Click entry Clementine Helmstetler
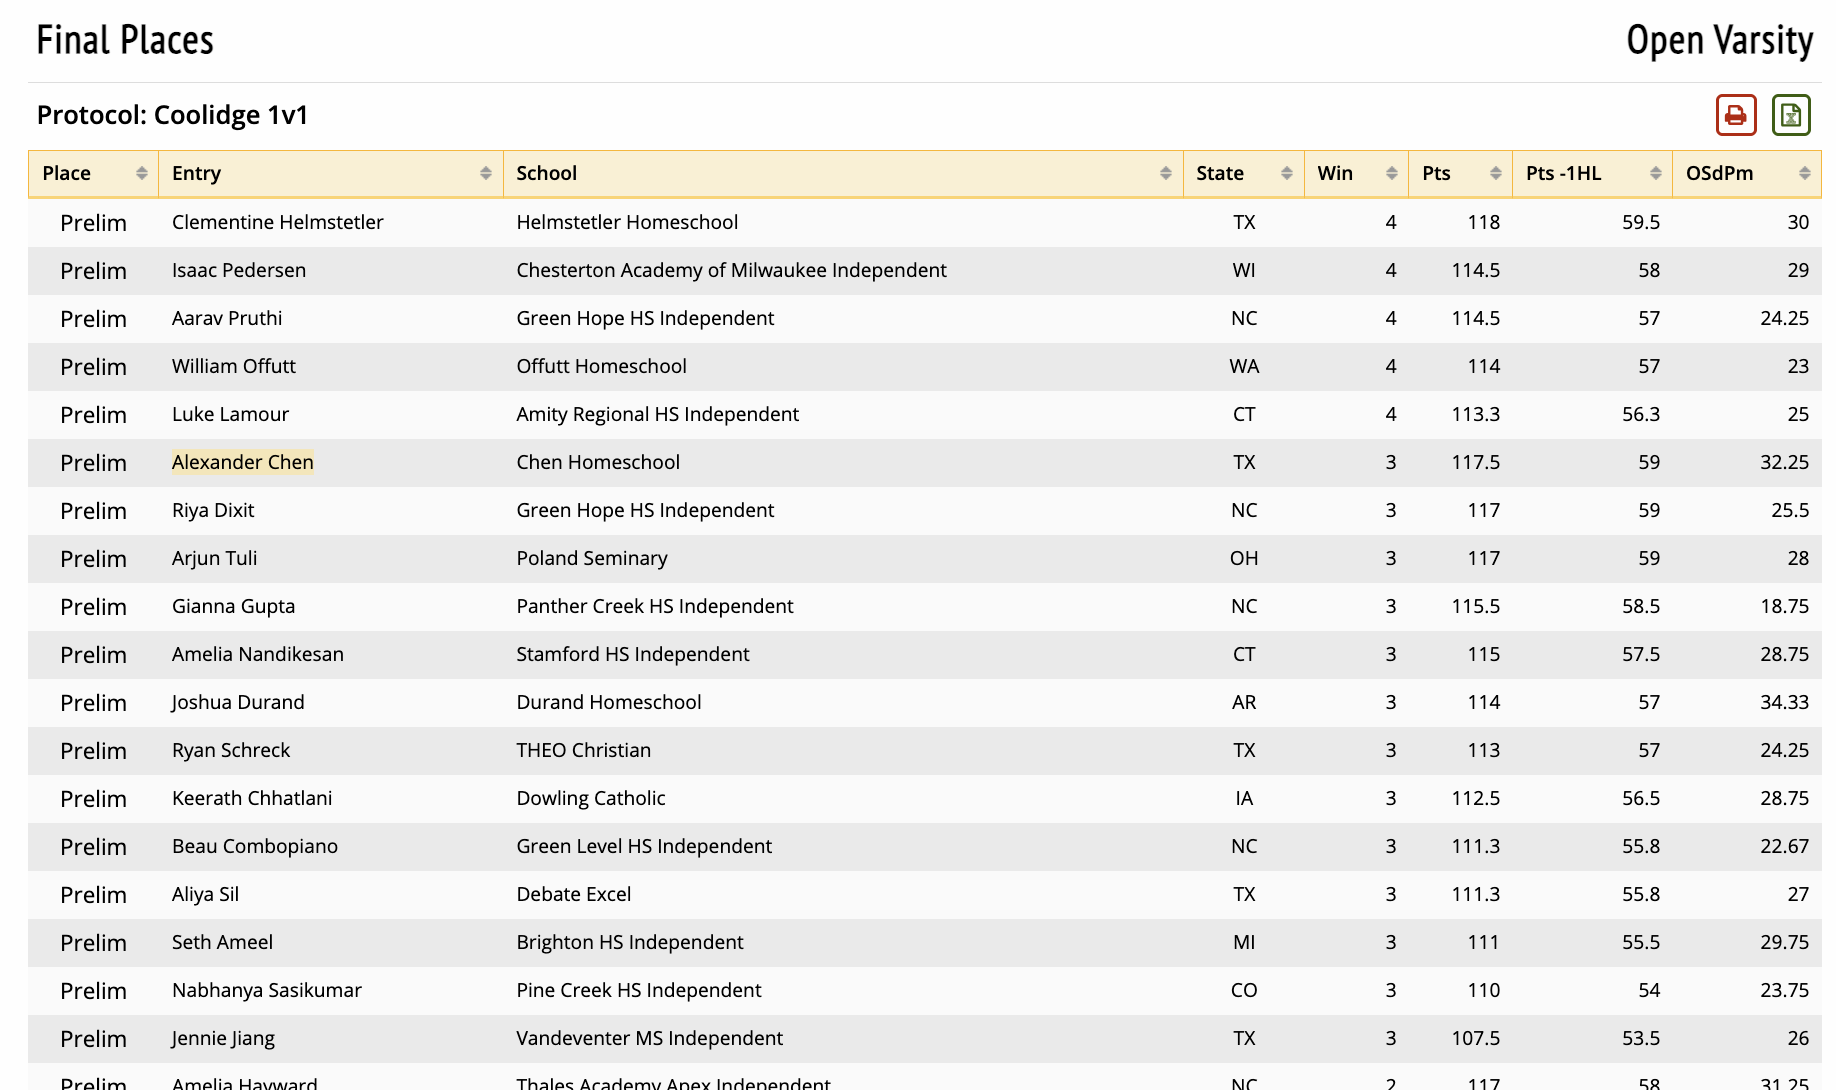This screenshot has width=1836, height=1090. [277, 222]
